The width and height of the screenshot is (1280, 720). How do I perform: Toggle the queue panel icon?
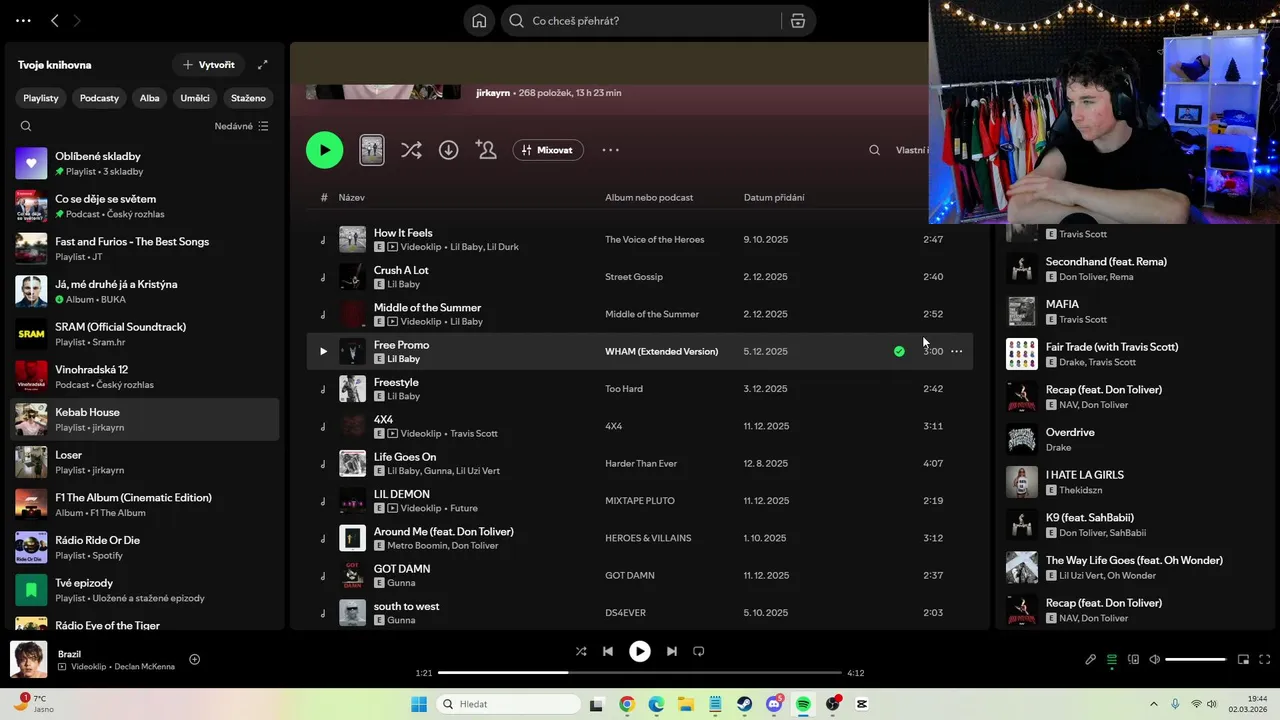tap(1112, 659)
